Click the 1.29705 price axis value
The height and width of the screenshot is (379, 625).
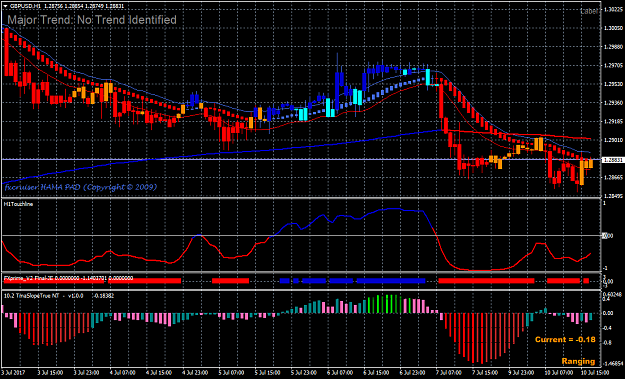[613, 65]
